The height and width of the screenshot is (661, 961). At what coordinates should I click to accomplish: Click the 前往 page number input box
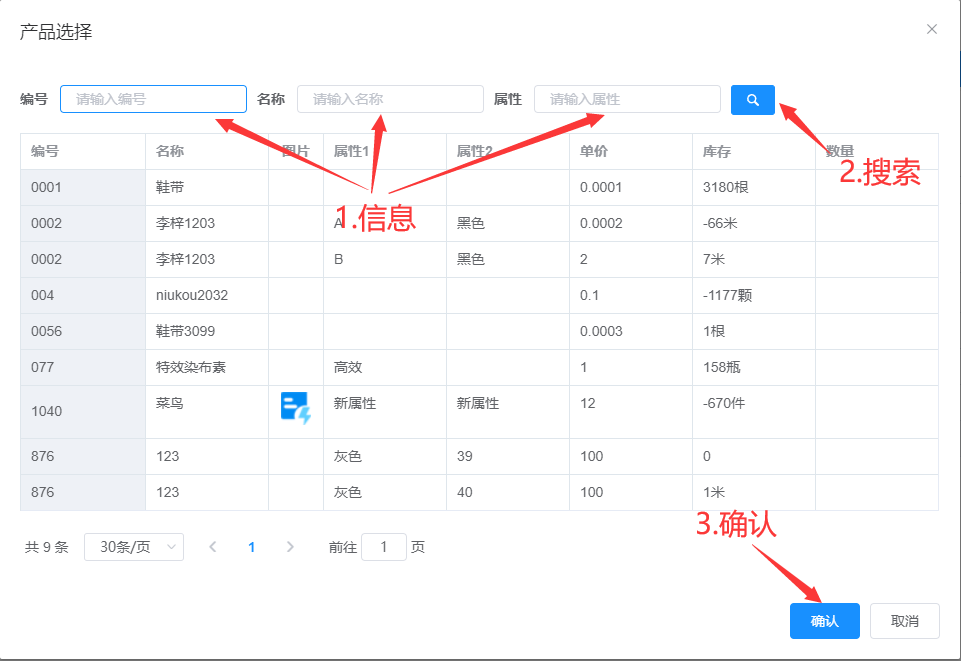383,547
